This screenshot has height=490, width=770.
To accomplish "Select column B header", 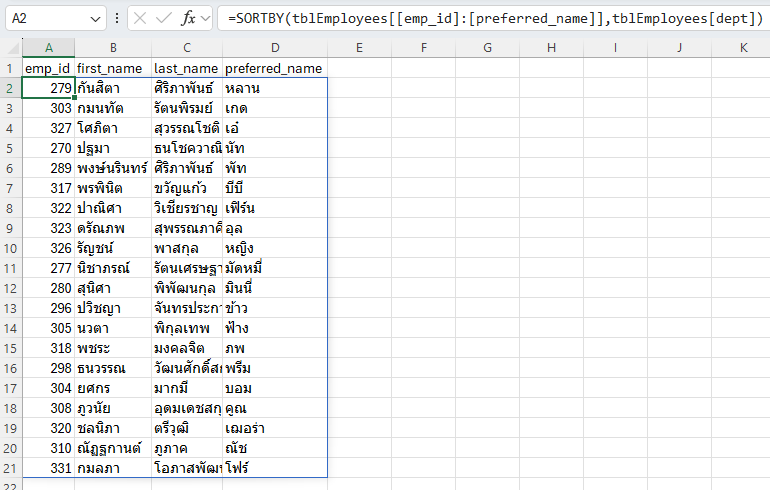I will (113, 48).
